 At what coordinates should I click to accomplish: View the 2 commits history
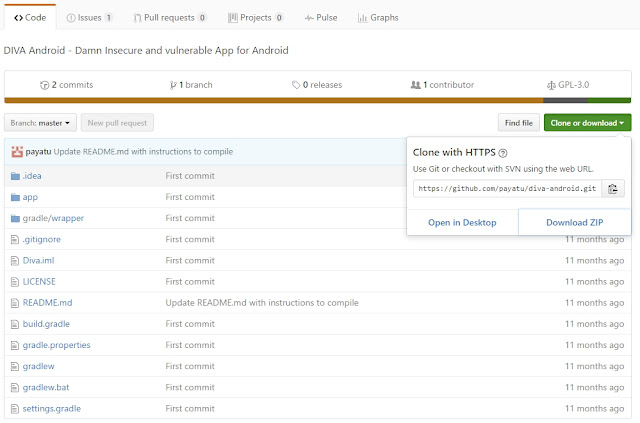(67, 85)
